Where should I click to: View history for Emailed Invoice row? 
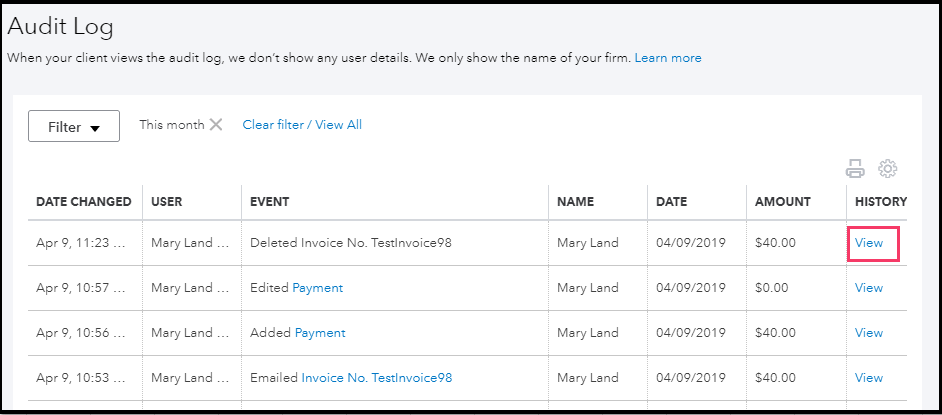[869, 378]
